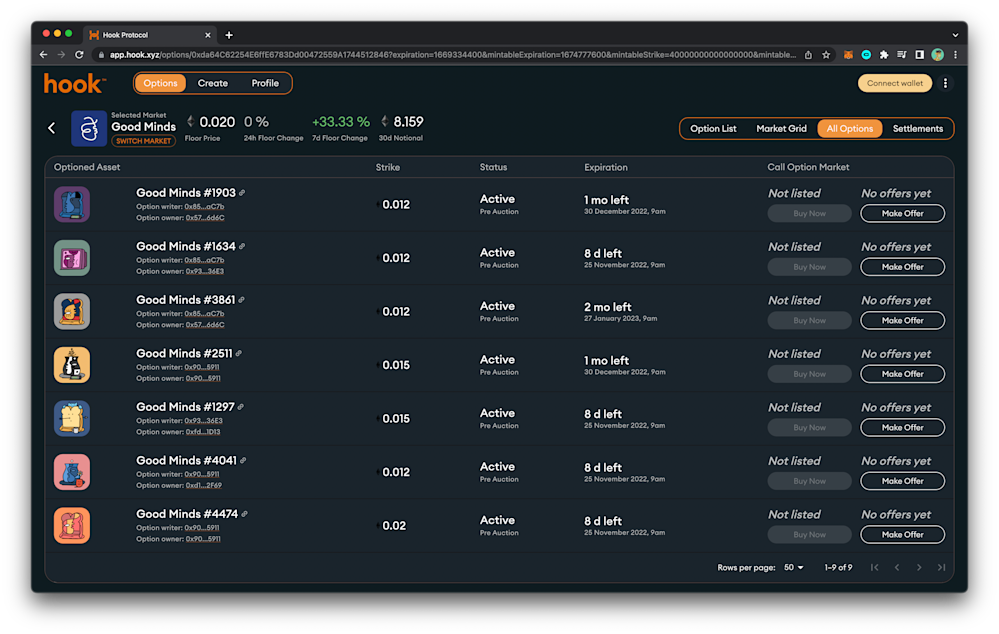Go to next page of the table
This screenshot has width=999, height=634.
coord(919,567)
